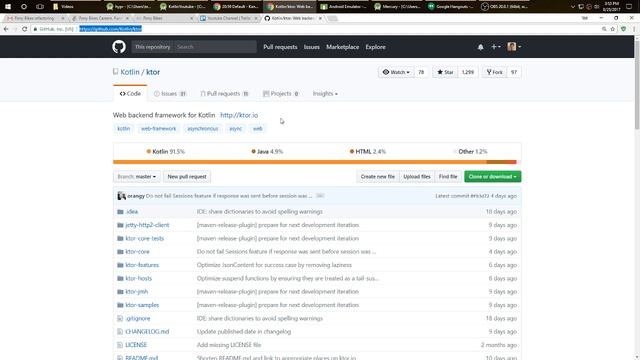640x360 pixels.
Task: Click Upload files button
Action: click(417, 177)
